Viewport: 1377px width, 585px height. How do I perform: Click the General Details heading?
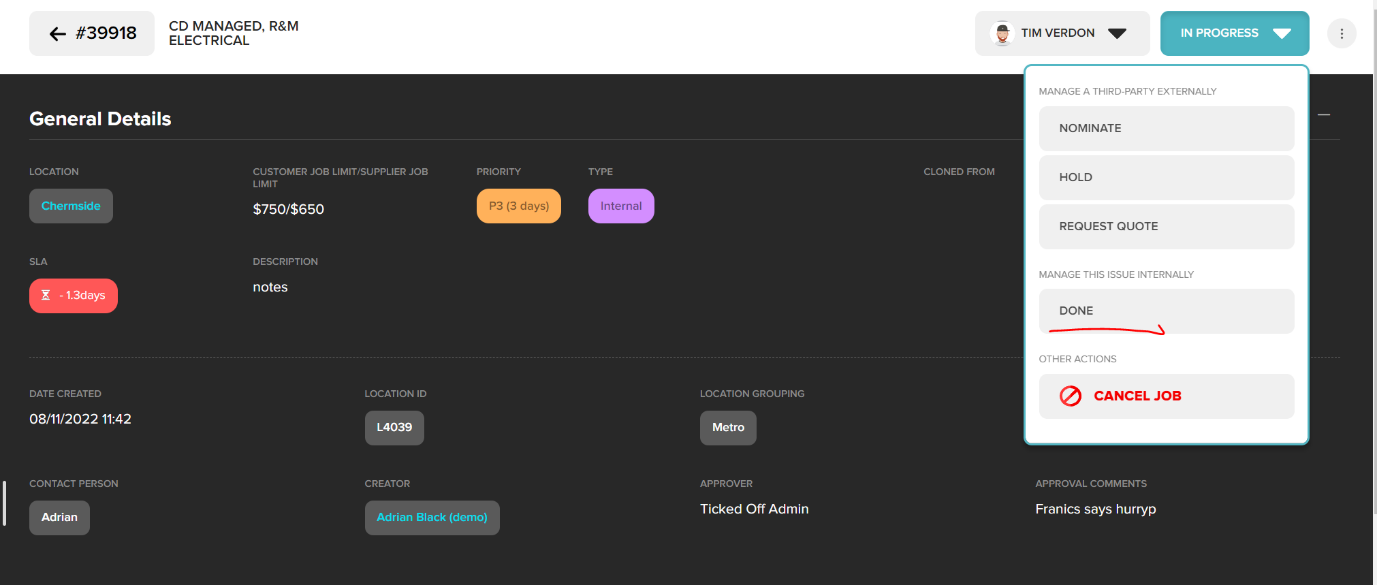pos(100,119)
